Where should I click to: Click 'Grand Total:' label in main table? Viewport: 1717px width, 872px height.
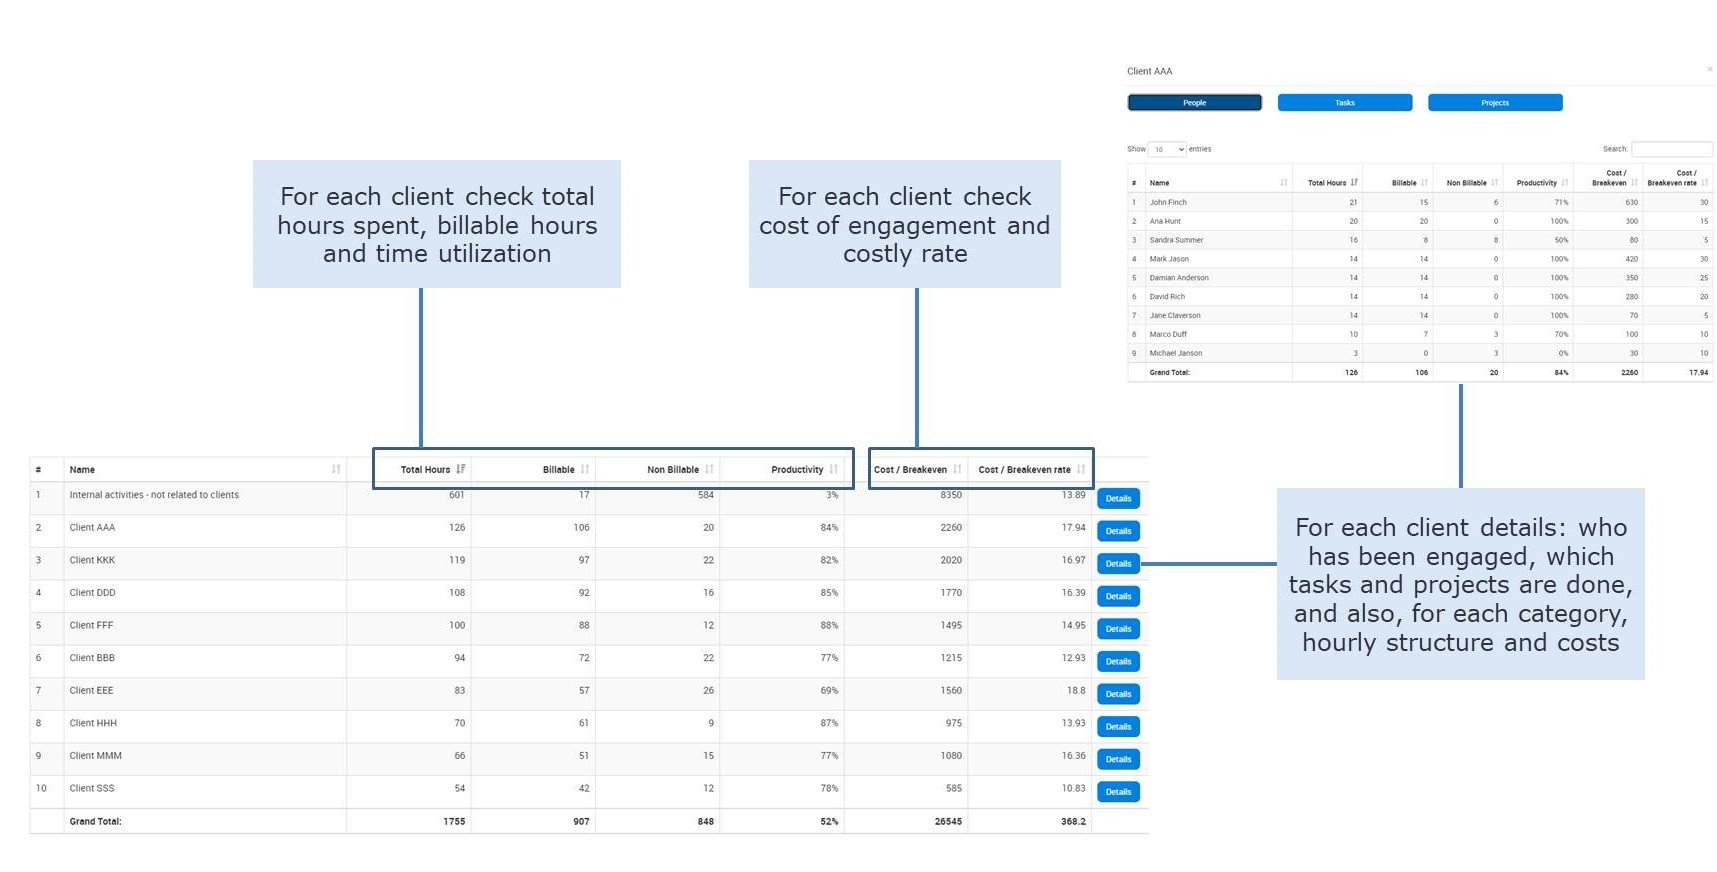[x=95, y=821]
